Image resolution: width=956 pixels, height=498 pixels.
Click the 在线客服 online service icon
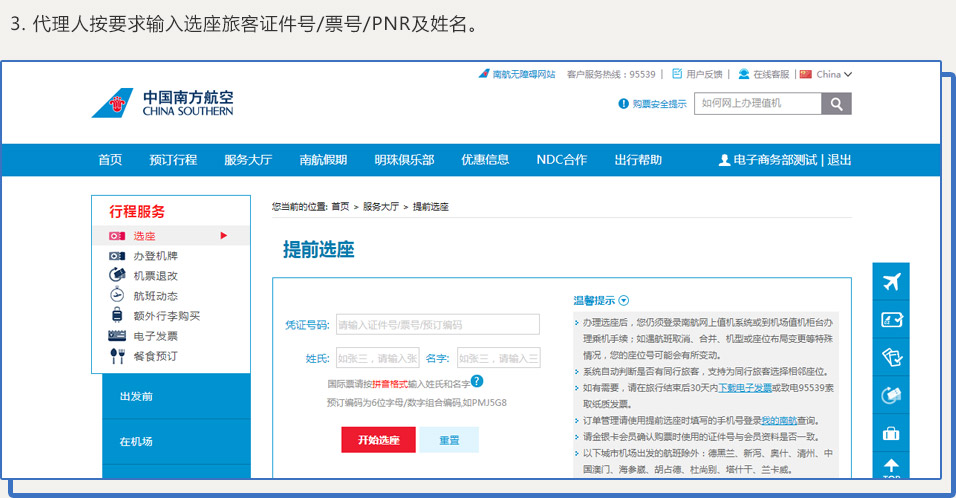click(x=743, y=74)
